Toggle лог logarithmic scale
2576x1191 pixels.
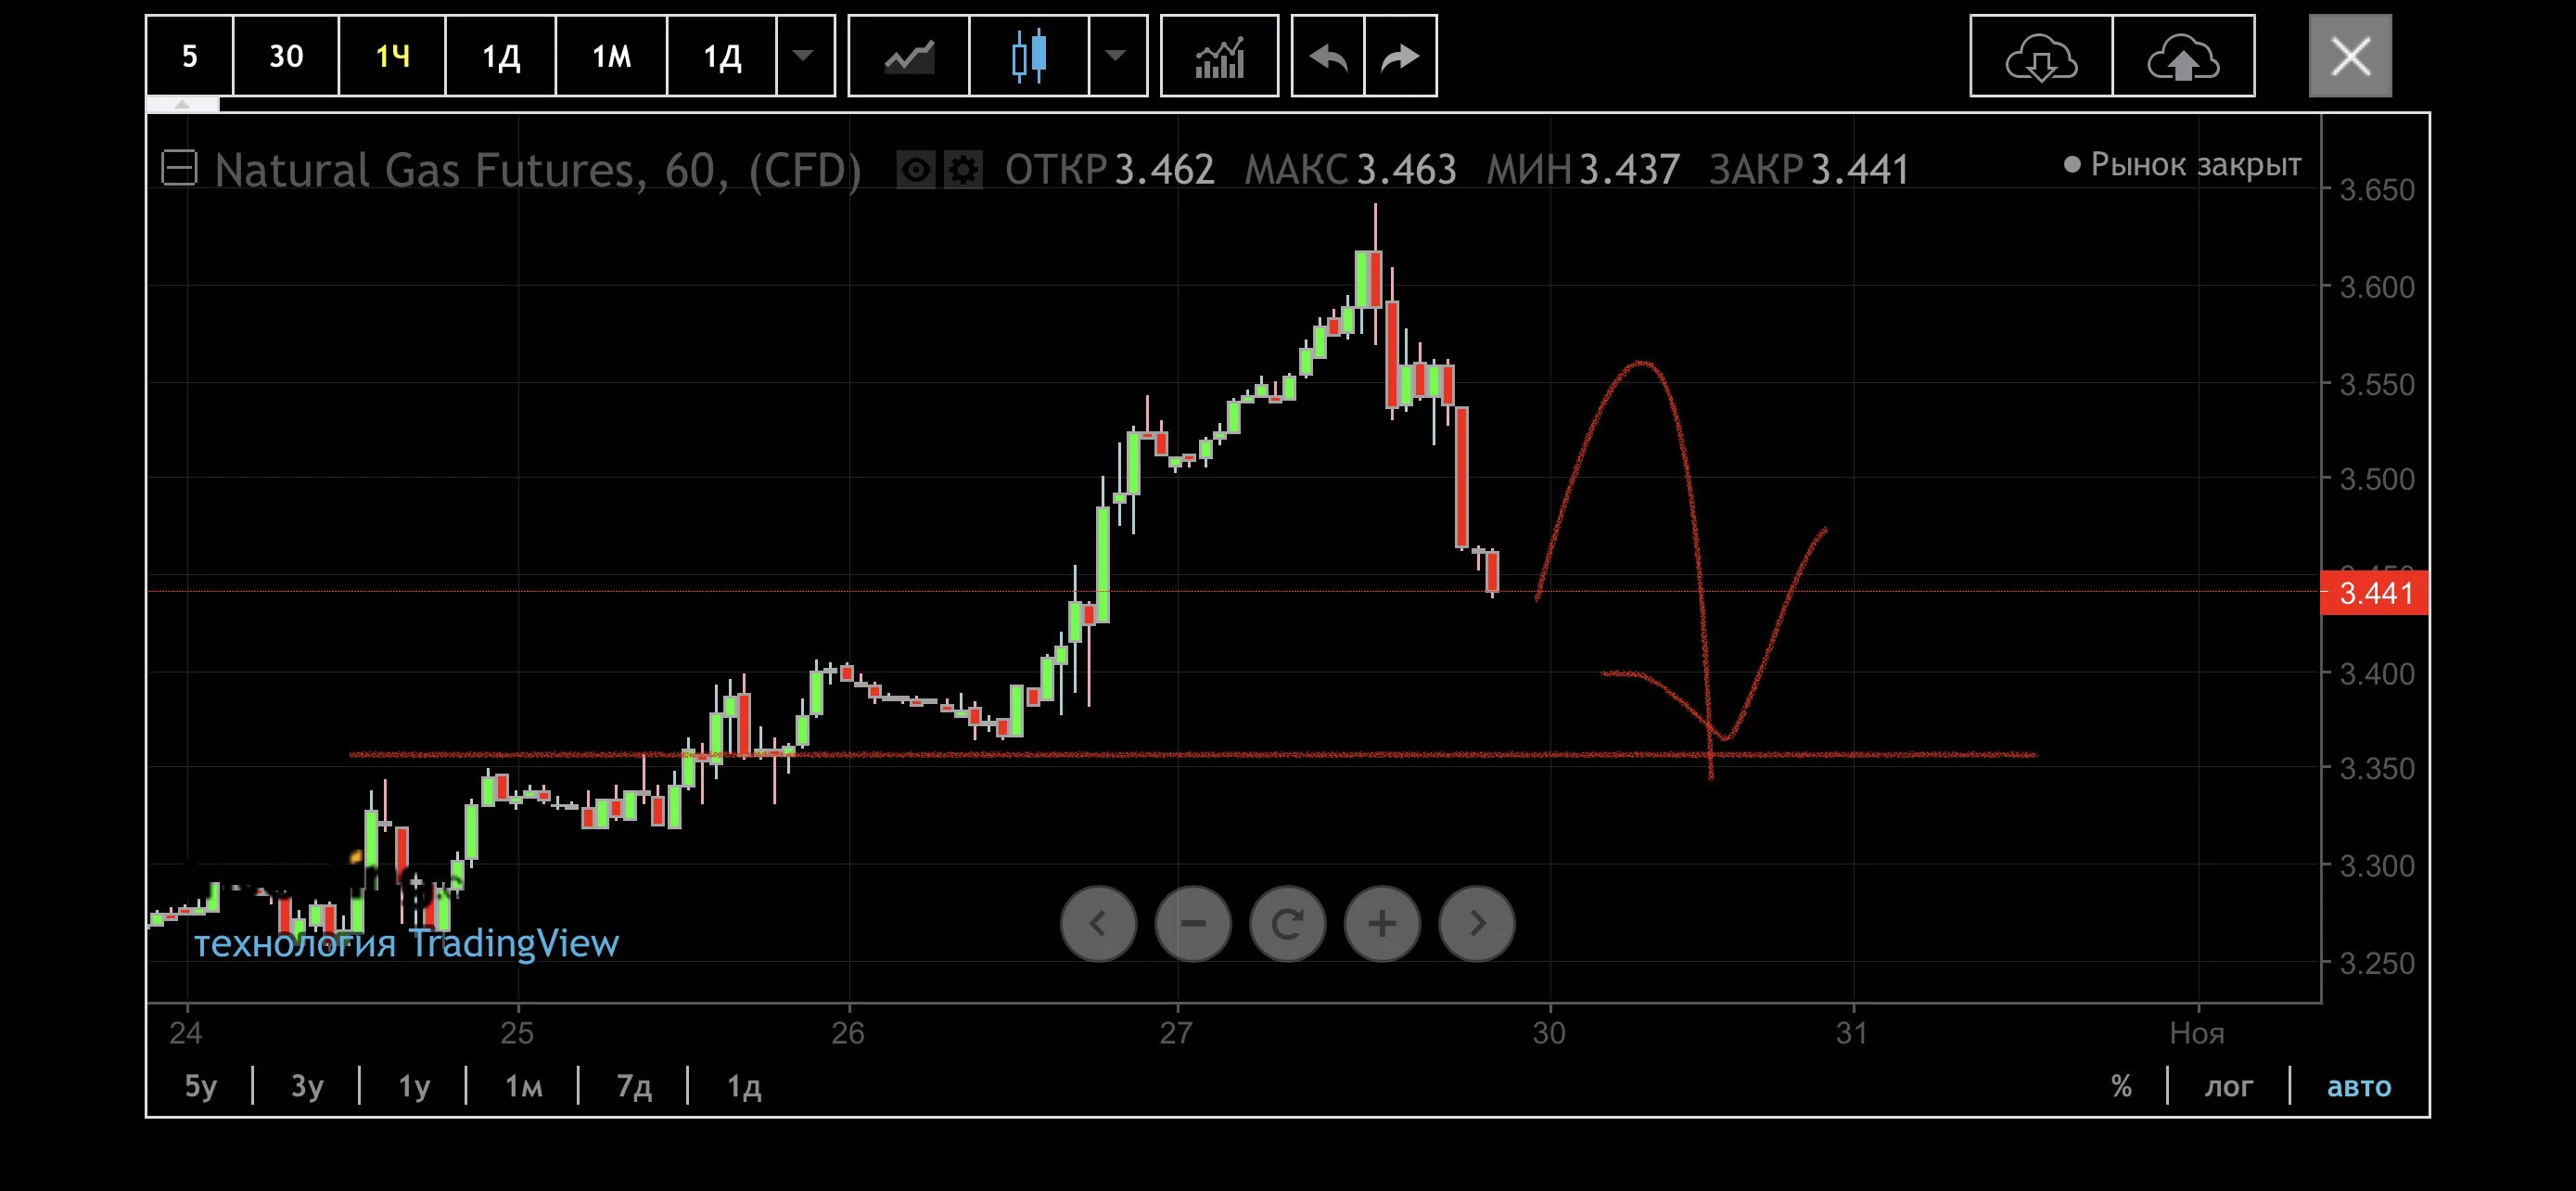[x=2229, y=1086]
